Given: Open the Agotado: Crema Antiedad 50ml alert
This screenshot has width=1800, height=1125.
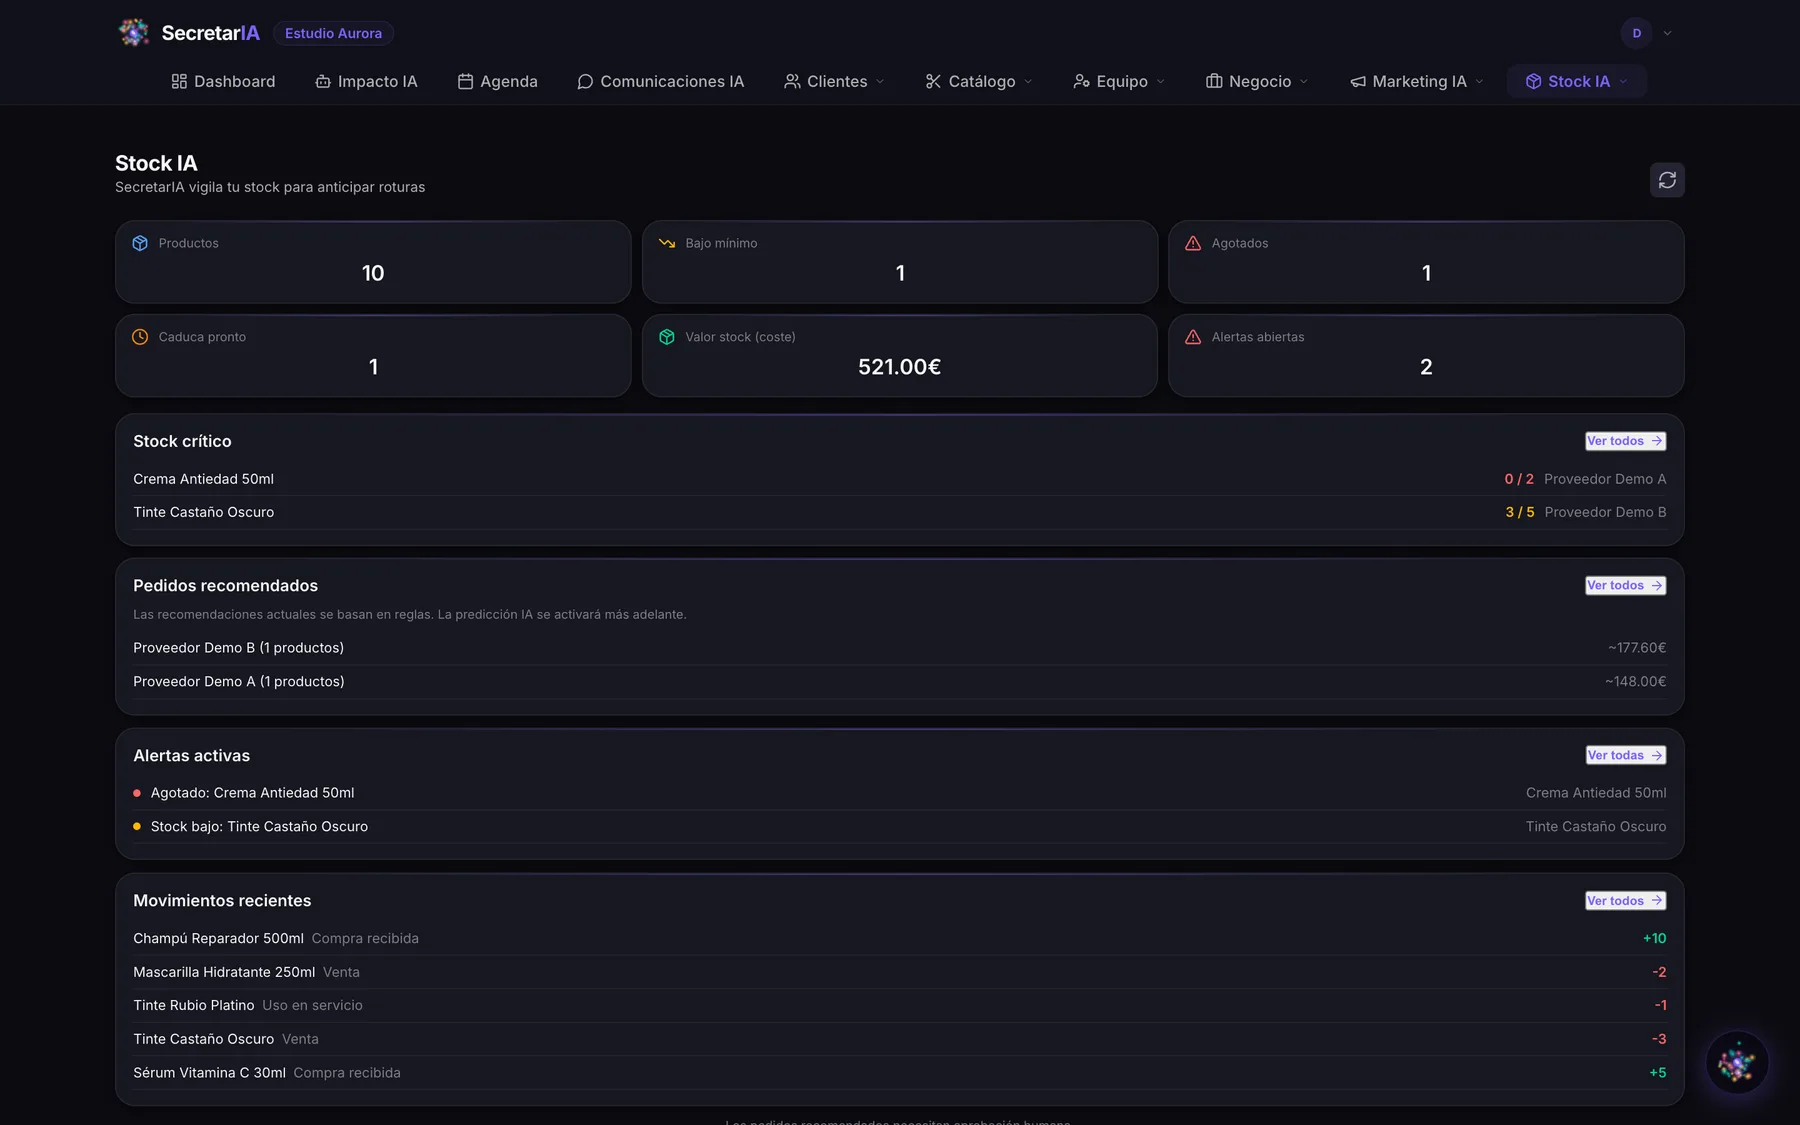Looking at the screenshot, I should (x=900, y=793).
